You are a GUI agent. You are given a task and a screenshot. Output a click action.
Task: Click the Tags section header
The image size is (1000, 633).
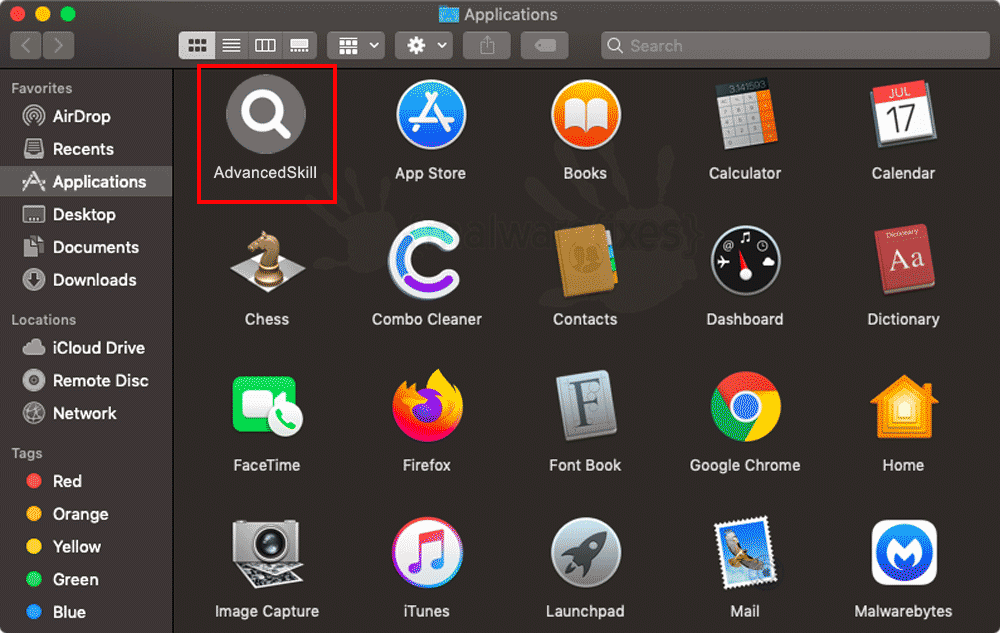coord(27,453)
